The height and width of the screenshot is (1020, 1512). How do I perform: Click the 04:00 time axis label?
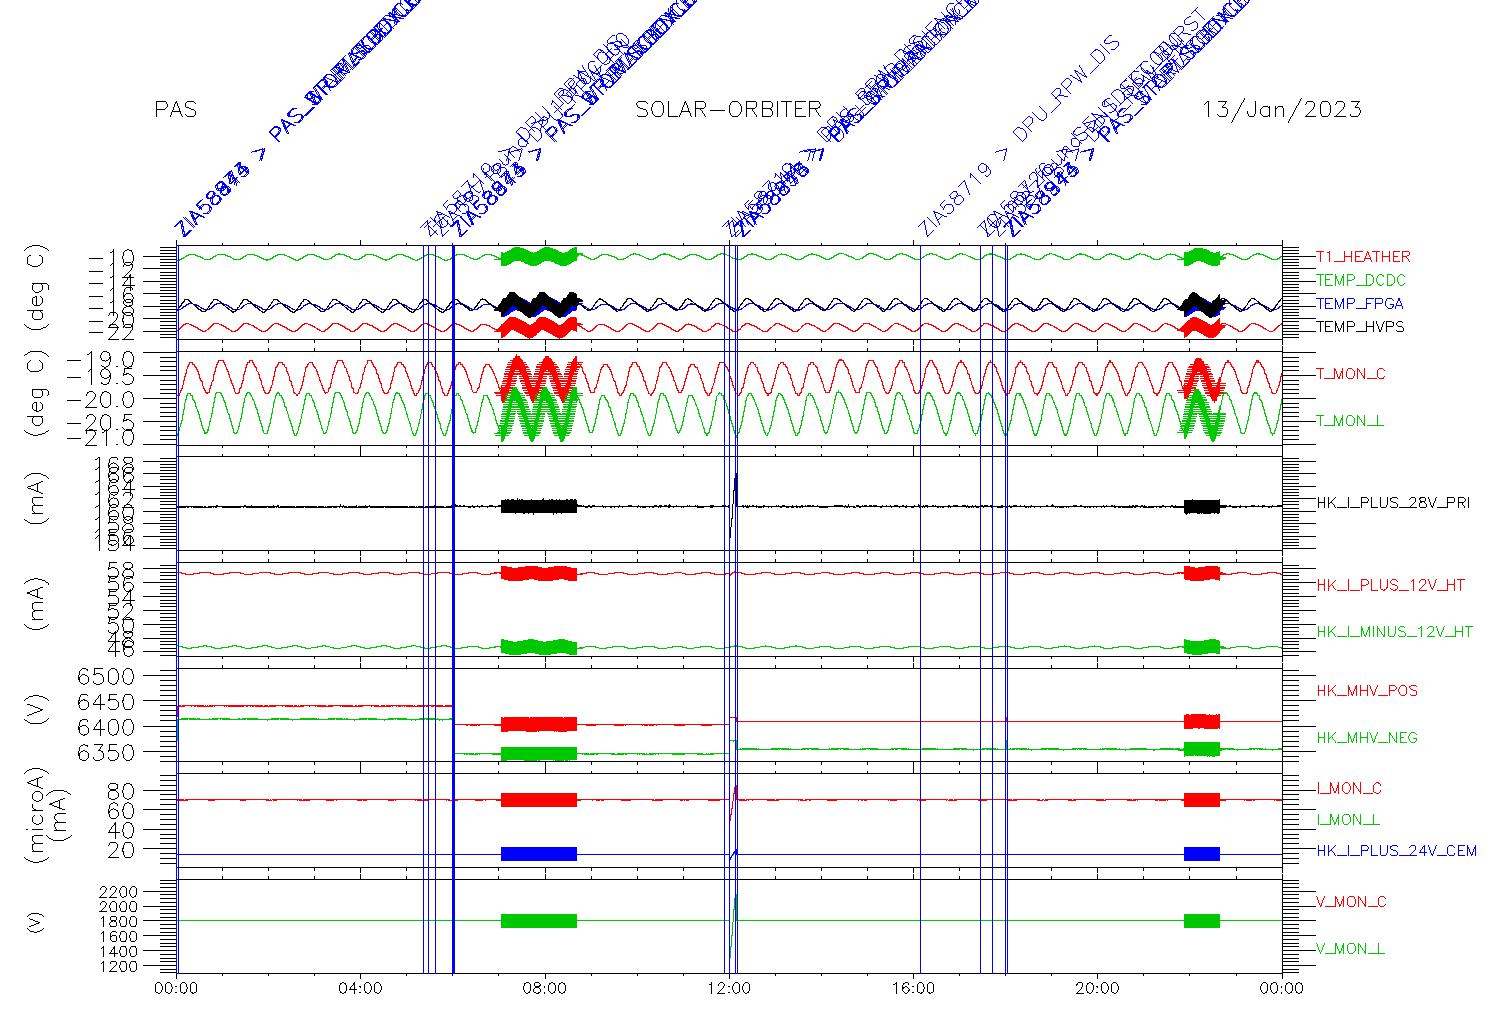(361, 989)
